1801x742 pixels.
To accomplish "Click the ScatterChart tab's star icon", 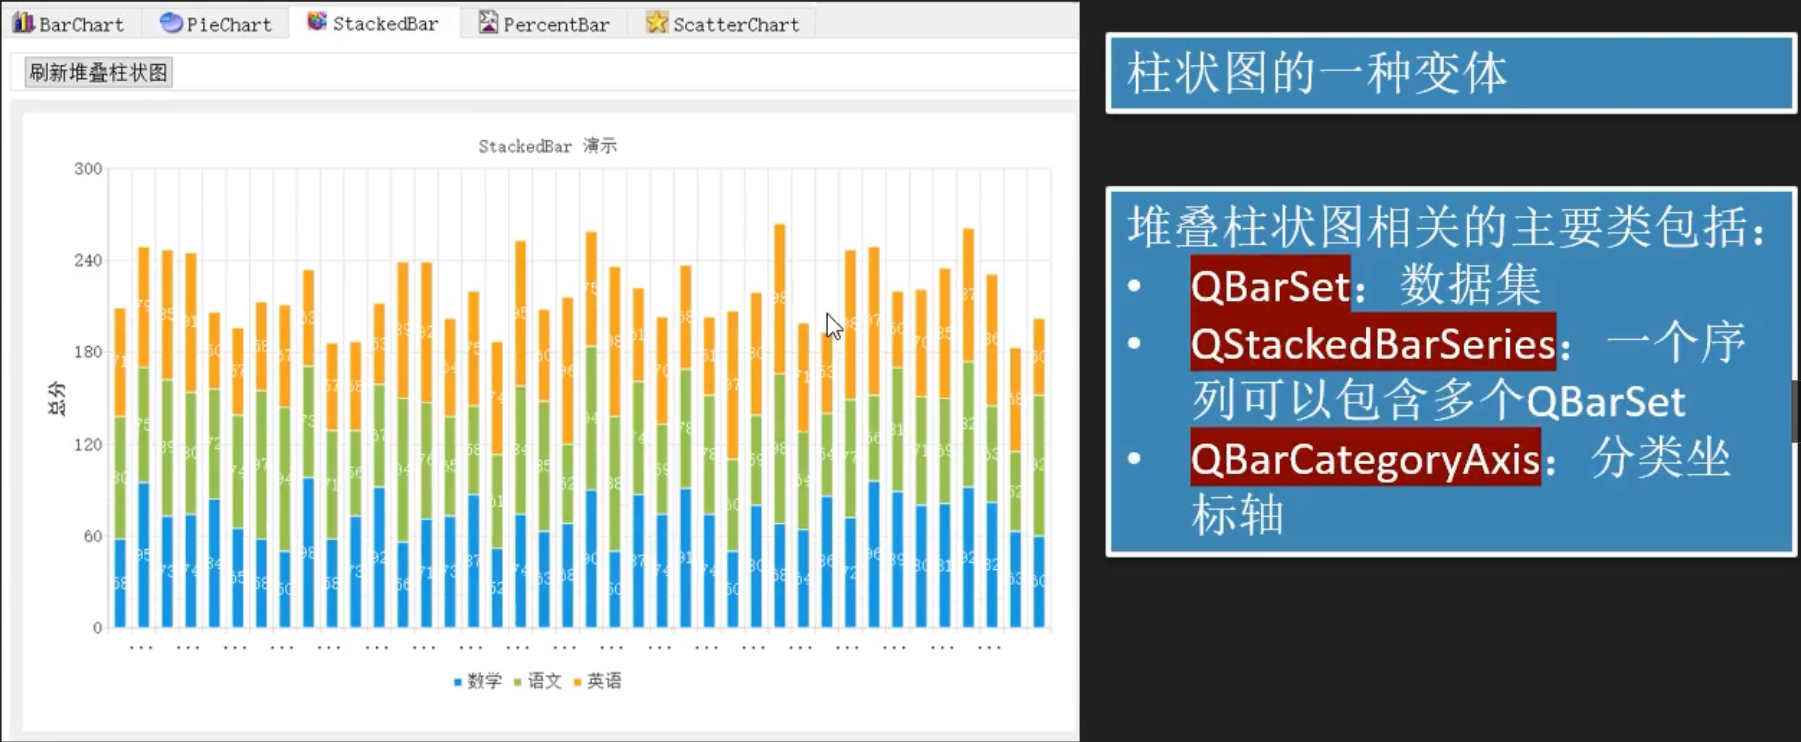I will 656,23.
